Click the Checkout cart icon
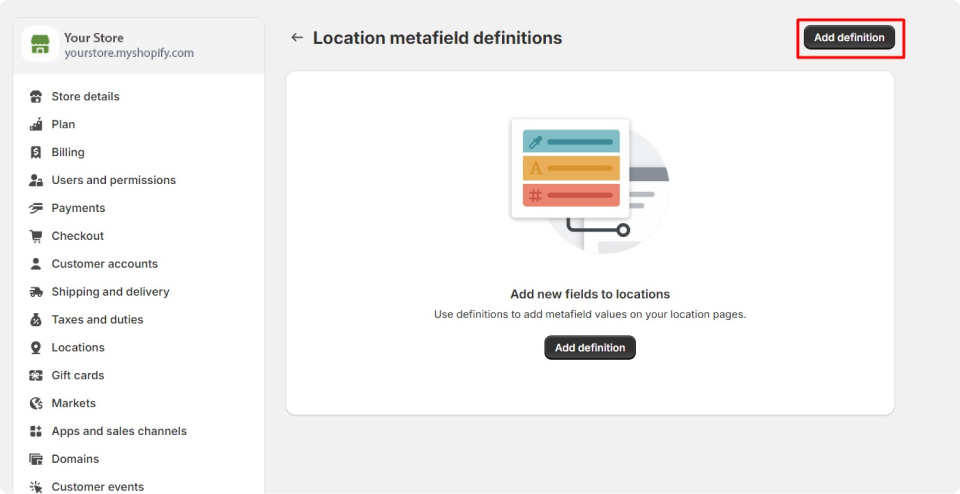 tap(36, 236)
